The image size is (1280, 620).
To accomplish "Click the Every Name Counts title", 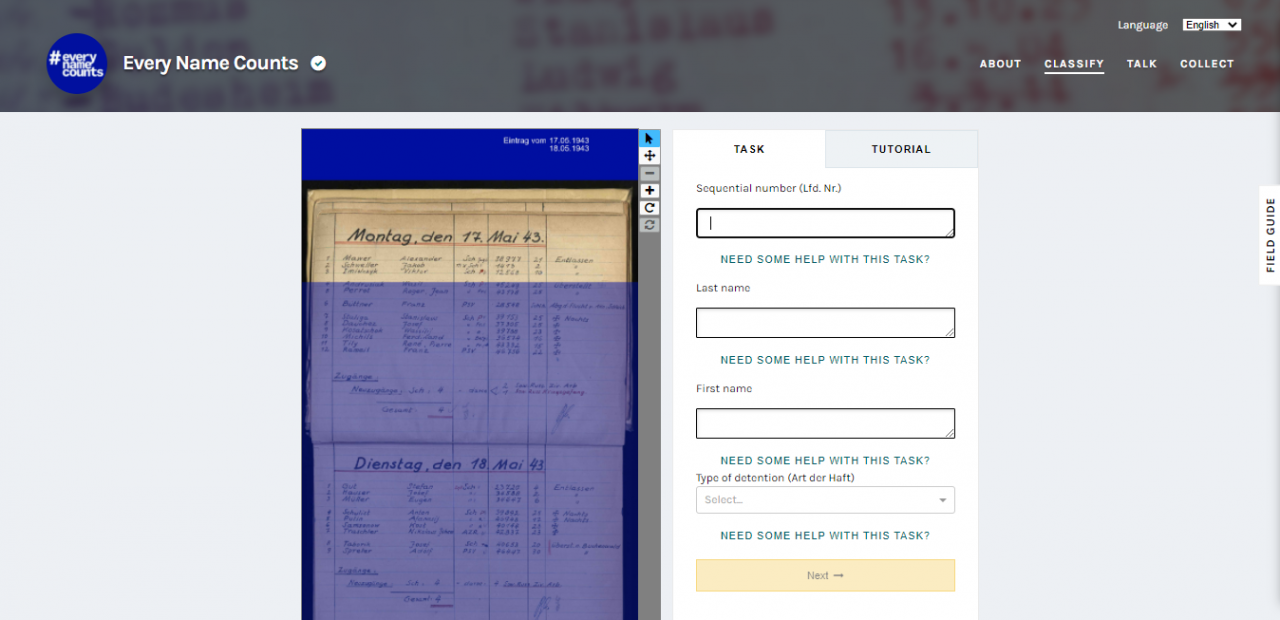I will coord(210,63).
